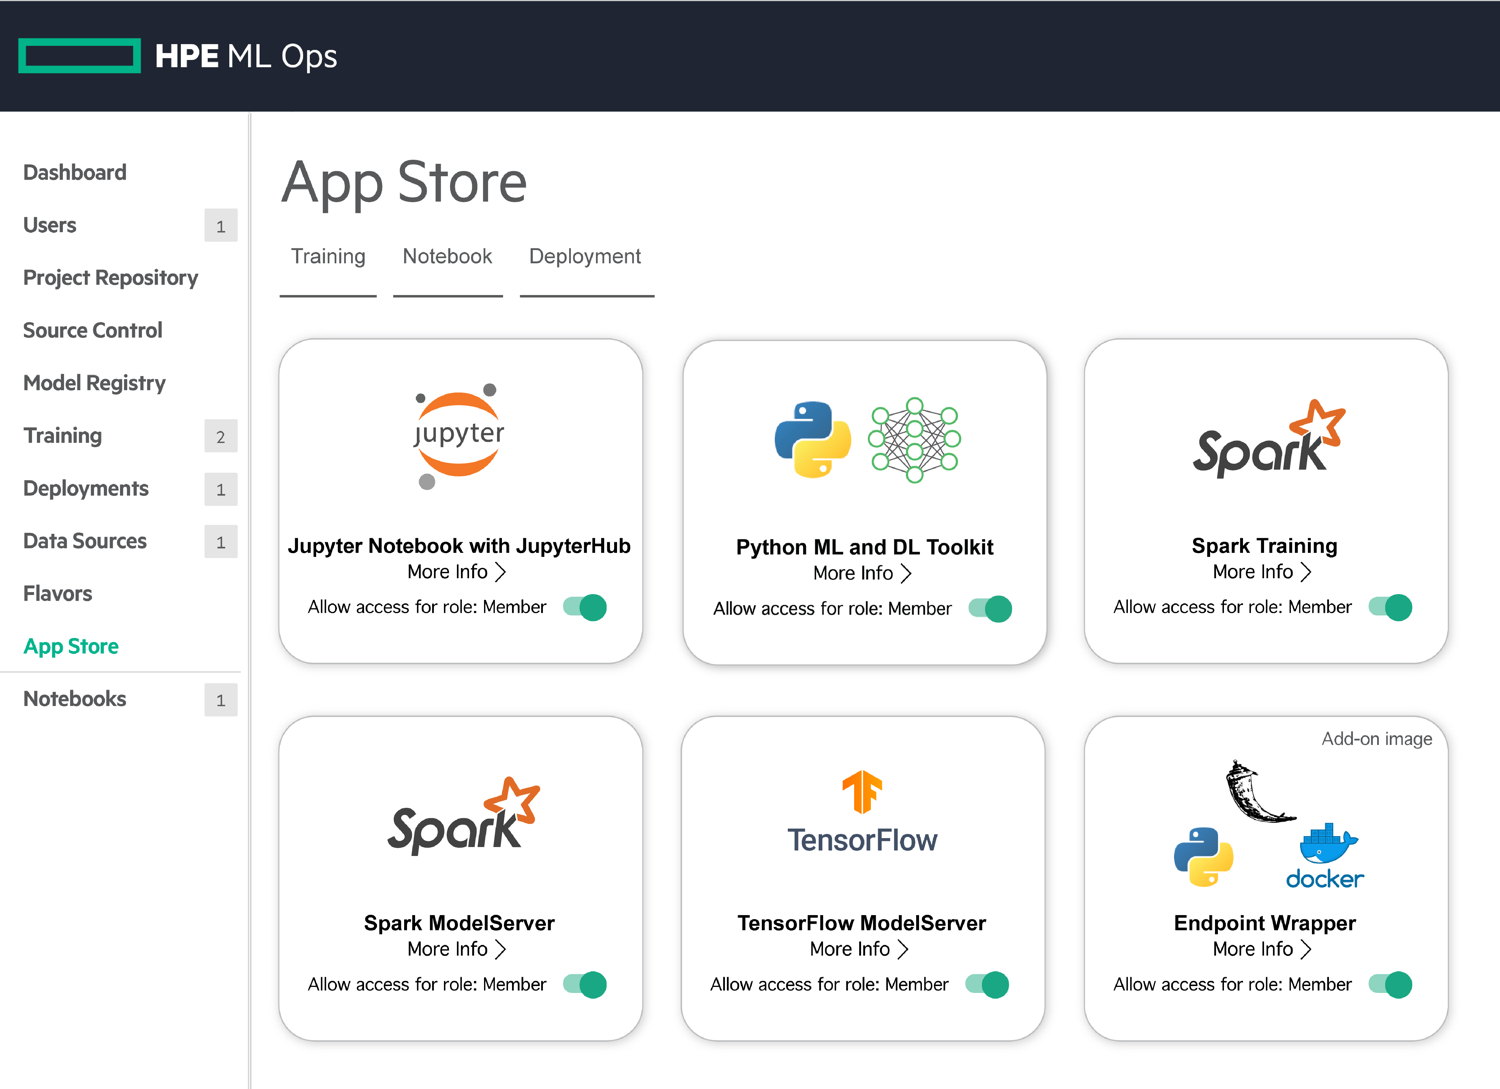This screenshot has height=1089, width=1500.
Task: Click the Spark Training title
Action: click(x=1264, y=546)
